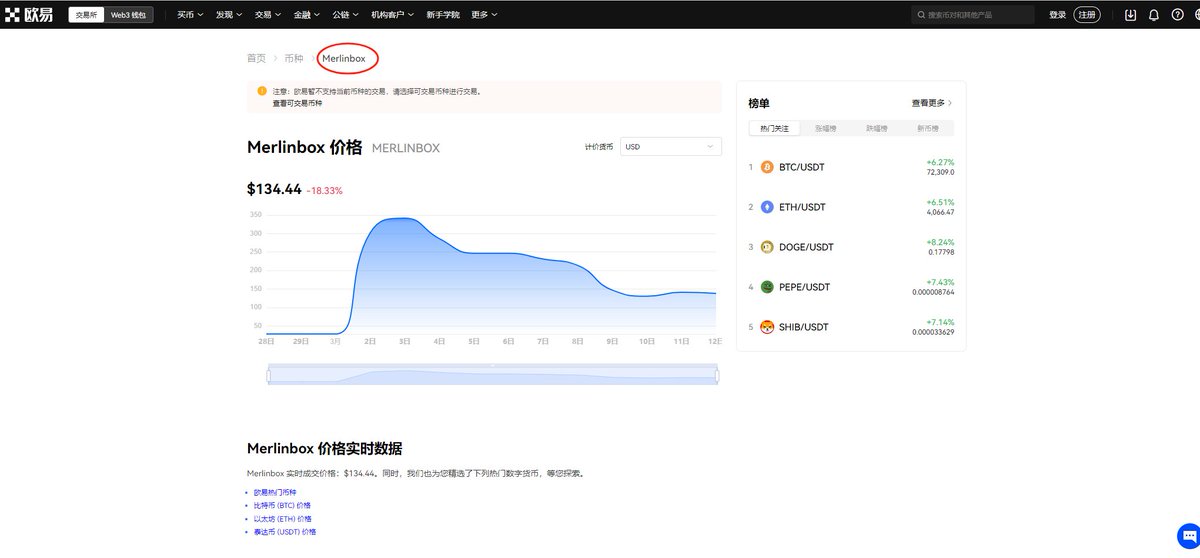Screen dimensions: 1200x558
Task: Click the PEPE/USDT row text
Action: 805,287
